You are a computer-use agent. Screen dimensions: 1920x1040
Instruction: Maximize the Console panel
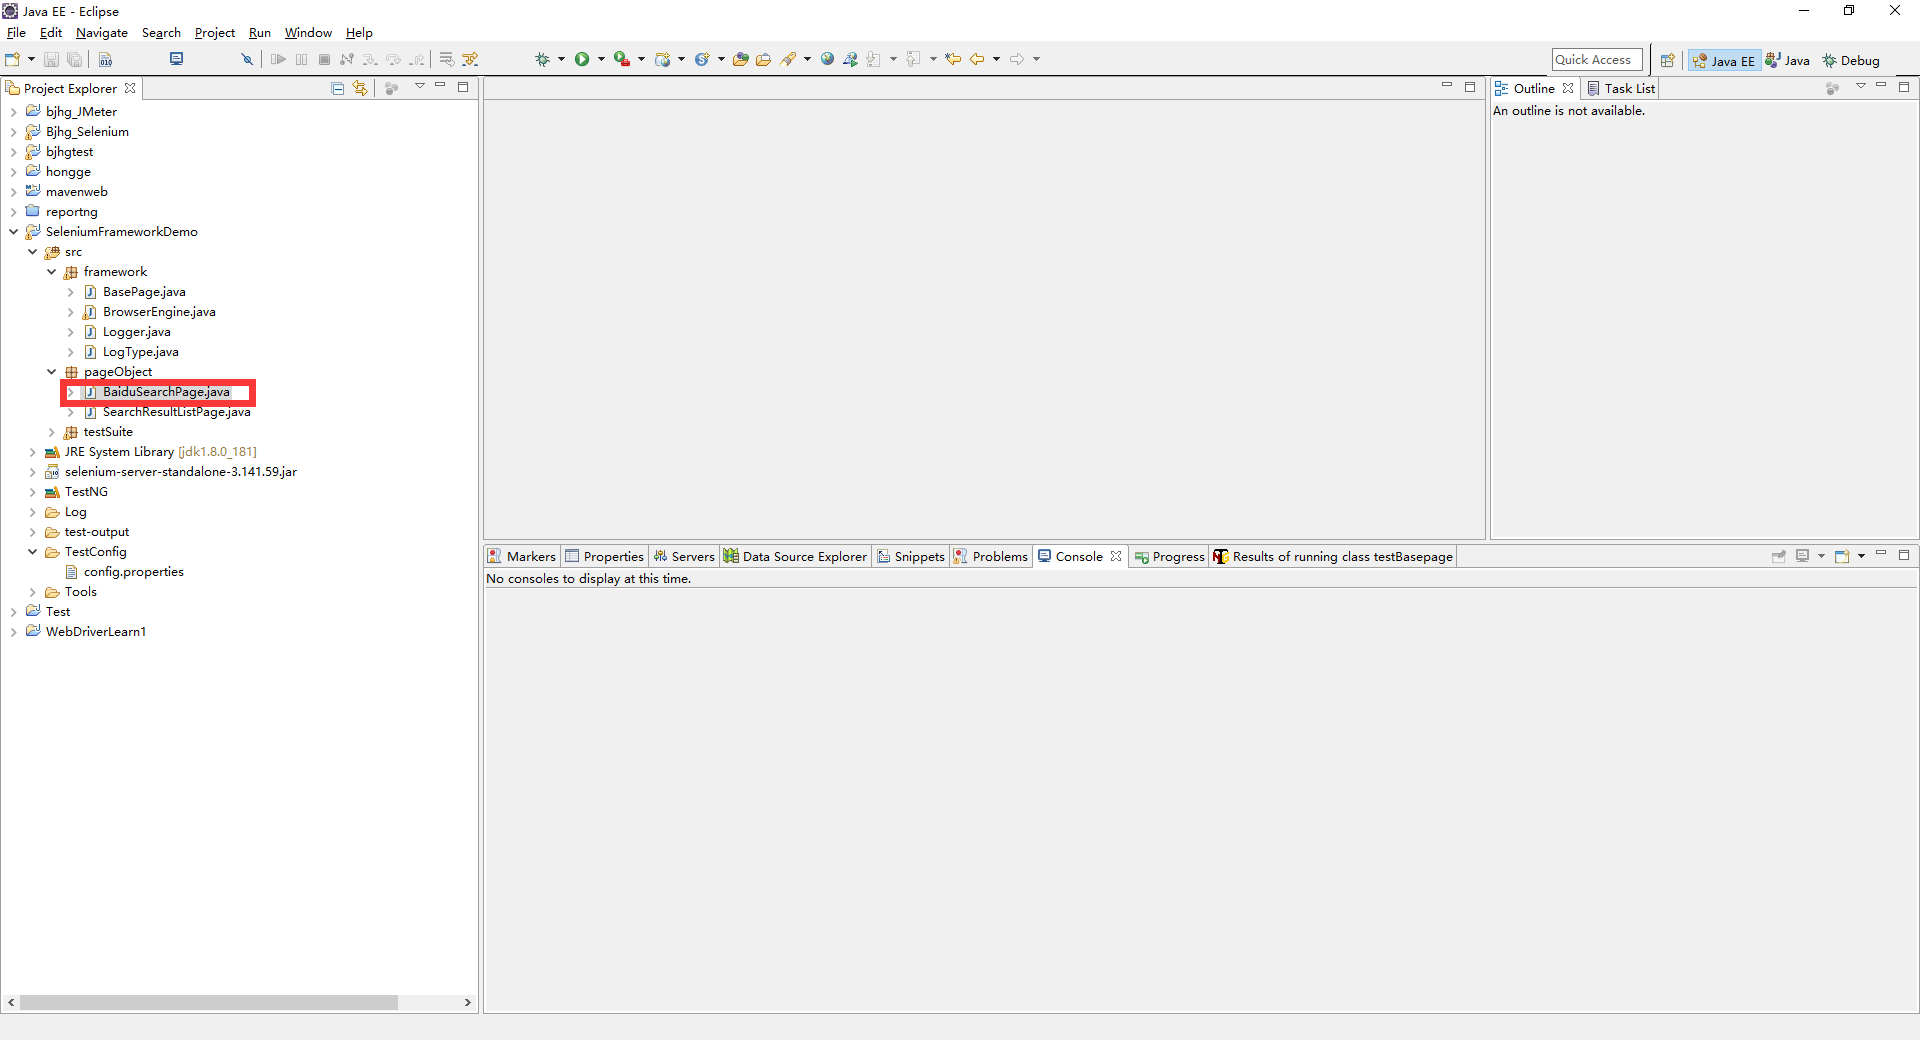(x=1904, y=555)
